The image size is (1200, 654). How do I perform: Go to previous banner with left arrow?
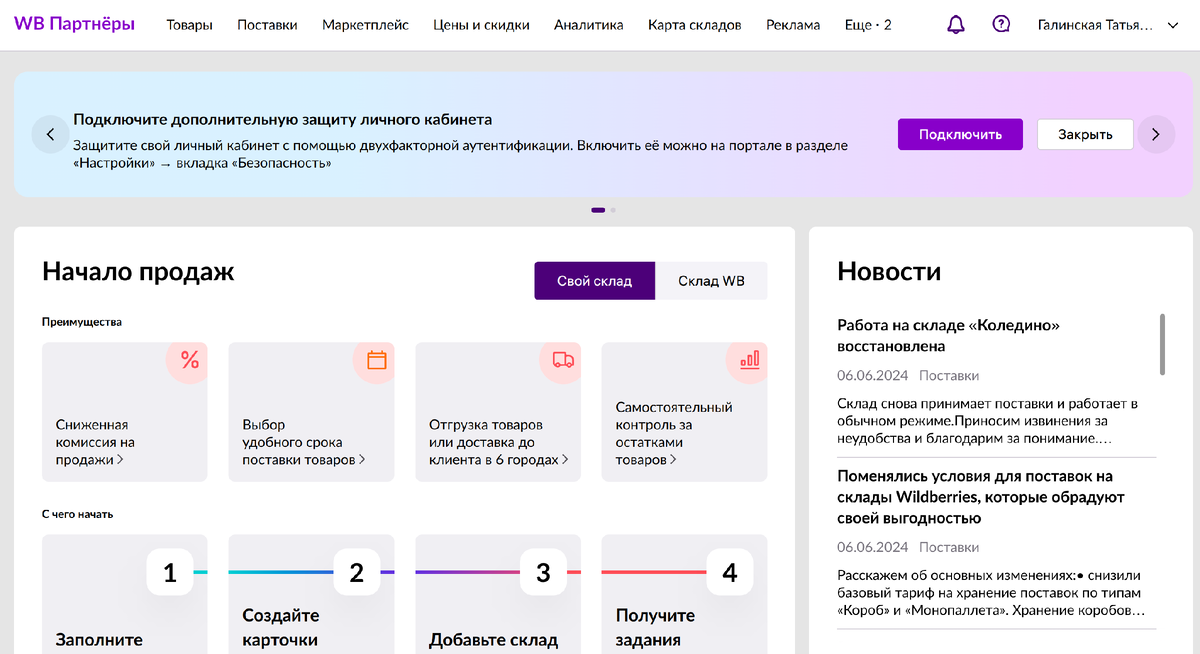pos(50,134)
